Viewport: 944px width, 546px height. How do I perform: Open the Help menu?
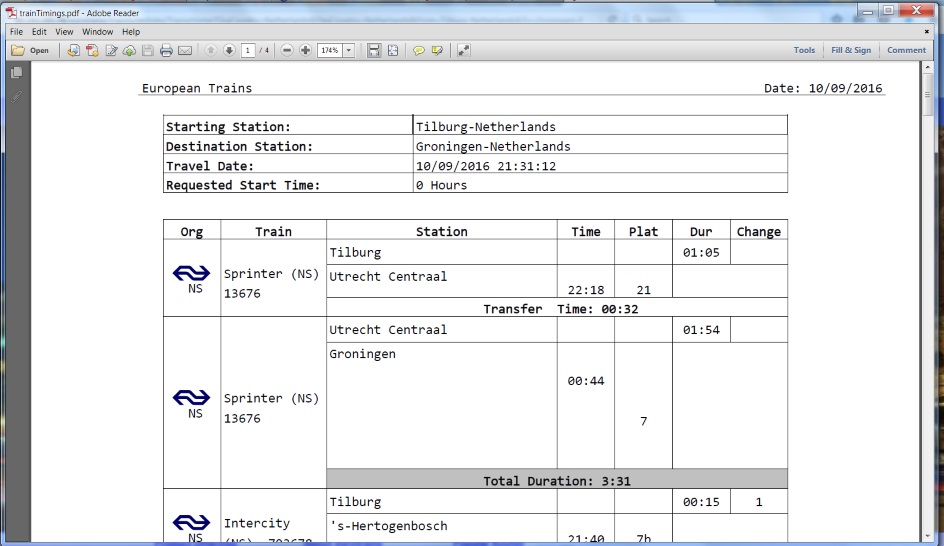click(x=131, y=31)
